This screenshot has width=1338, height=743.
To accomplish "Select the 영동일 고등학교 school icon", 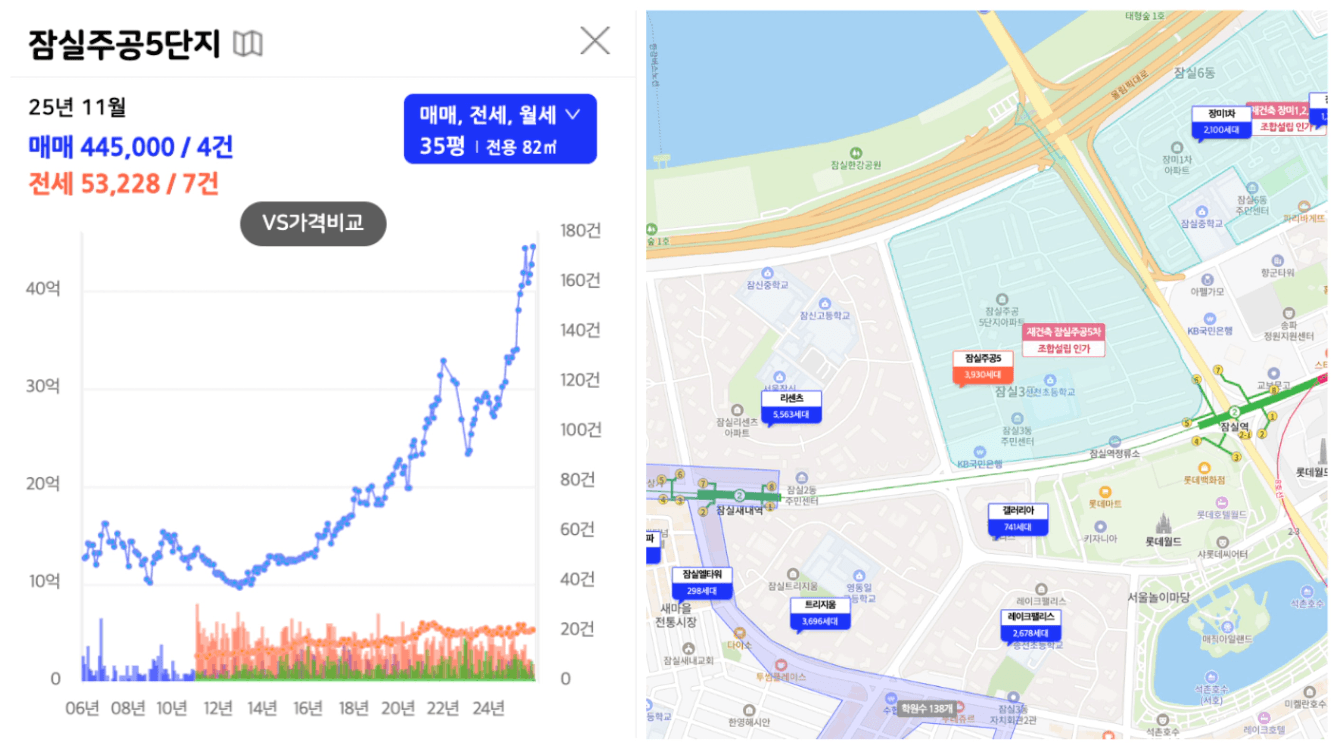I will coord(860,574).
